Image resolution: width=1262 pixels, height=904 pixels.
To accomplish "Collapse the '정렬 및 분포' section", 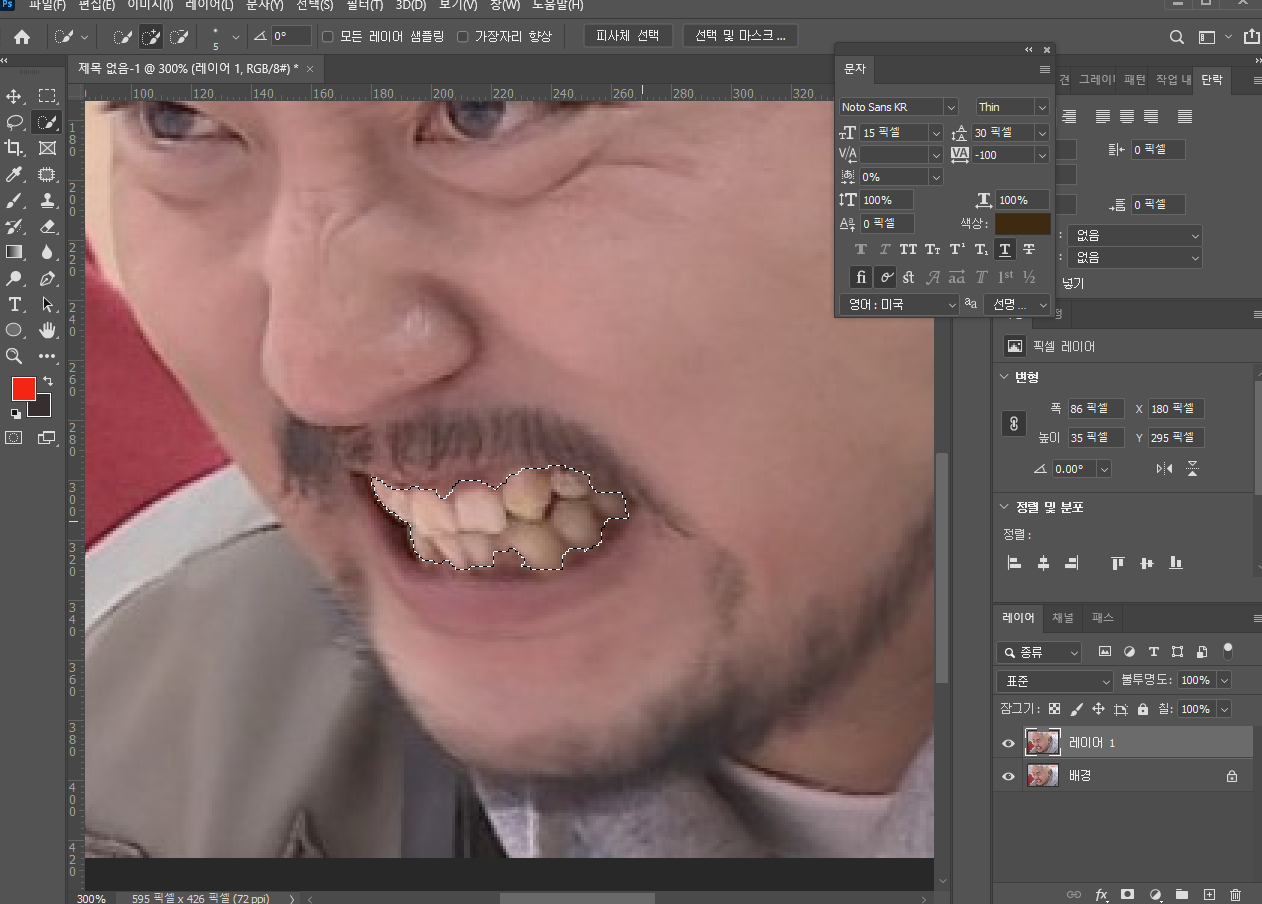I will [x=1006, y=507].
